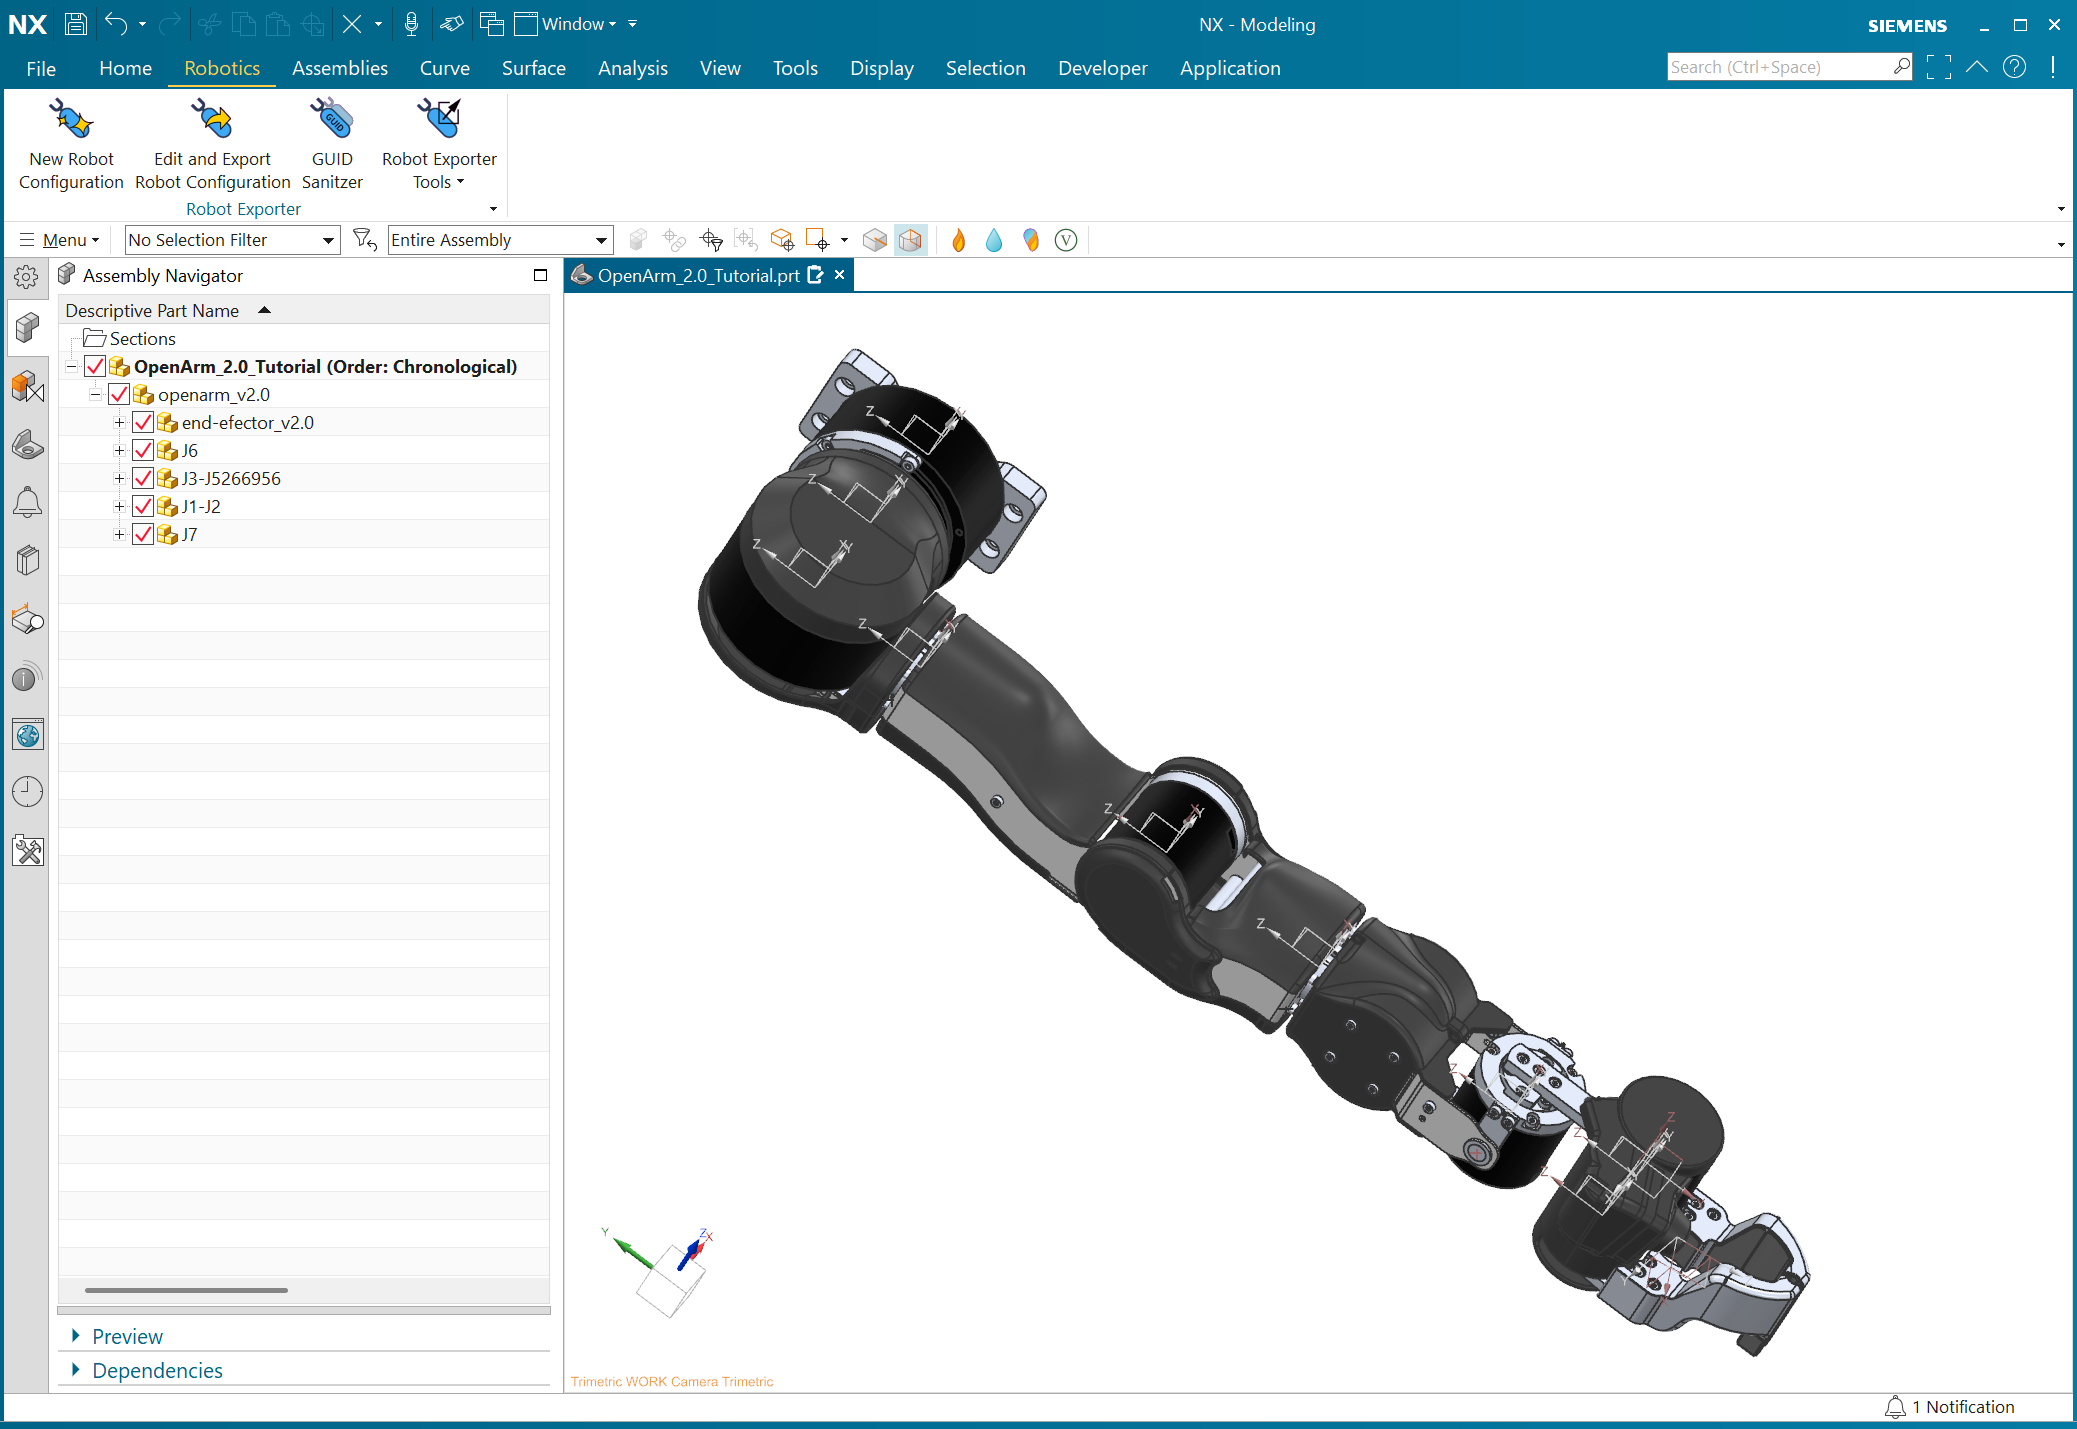This screenshot has width=2077, height=1429.
Task: Expand the J7 tree node
Action: click(119, 535)
